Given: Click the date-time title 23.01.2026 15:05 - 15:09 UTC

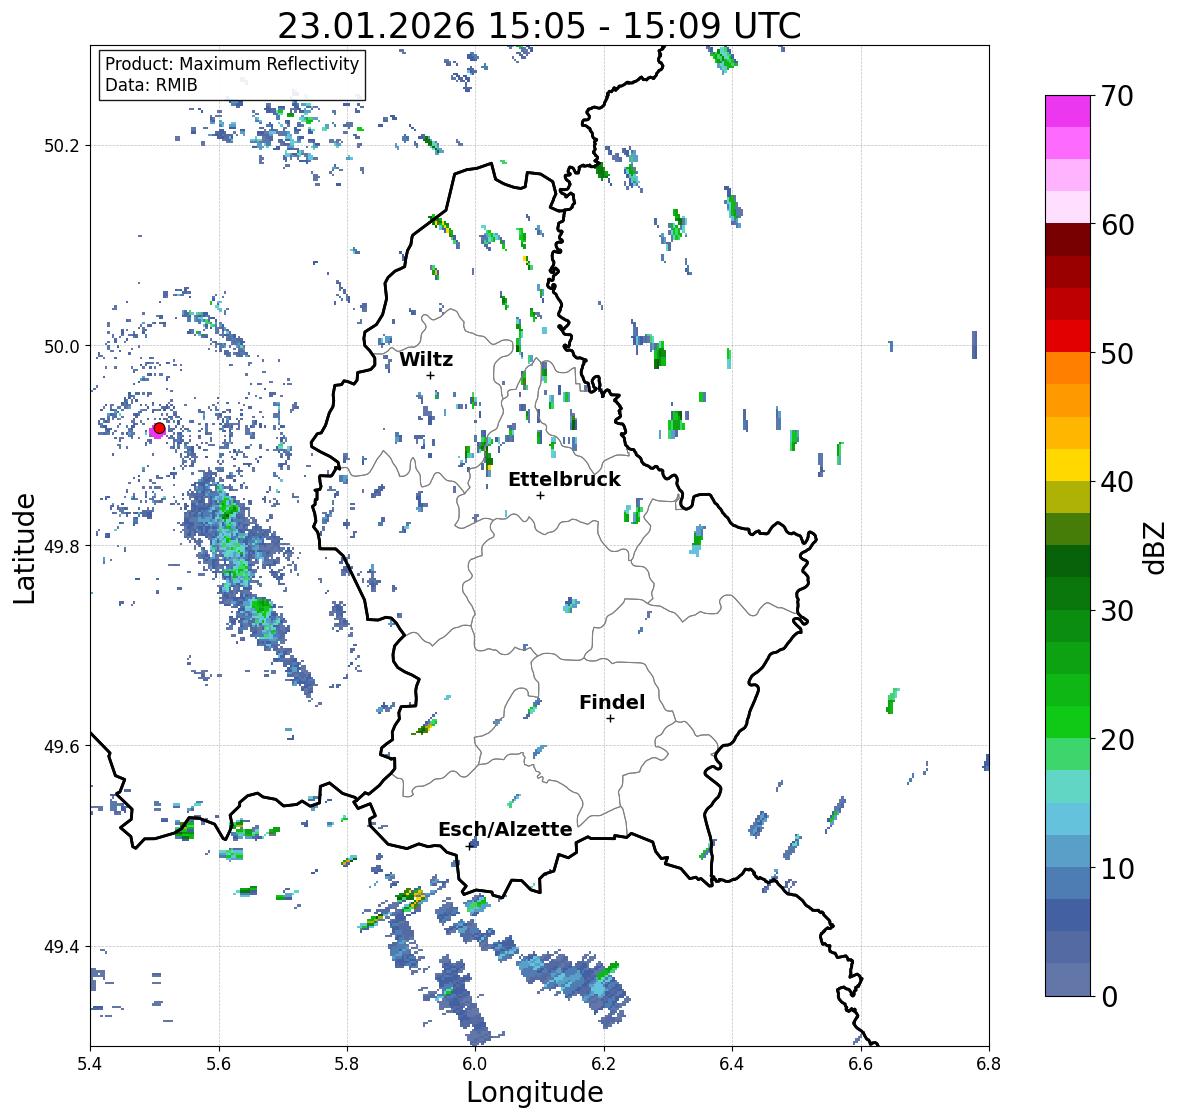Looking at the screenshot, I should (539, 27).
